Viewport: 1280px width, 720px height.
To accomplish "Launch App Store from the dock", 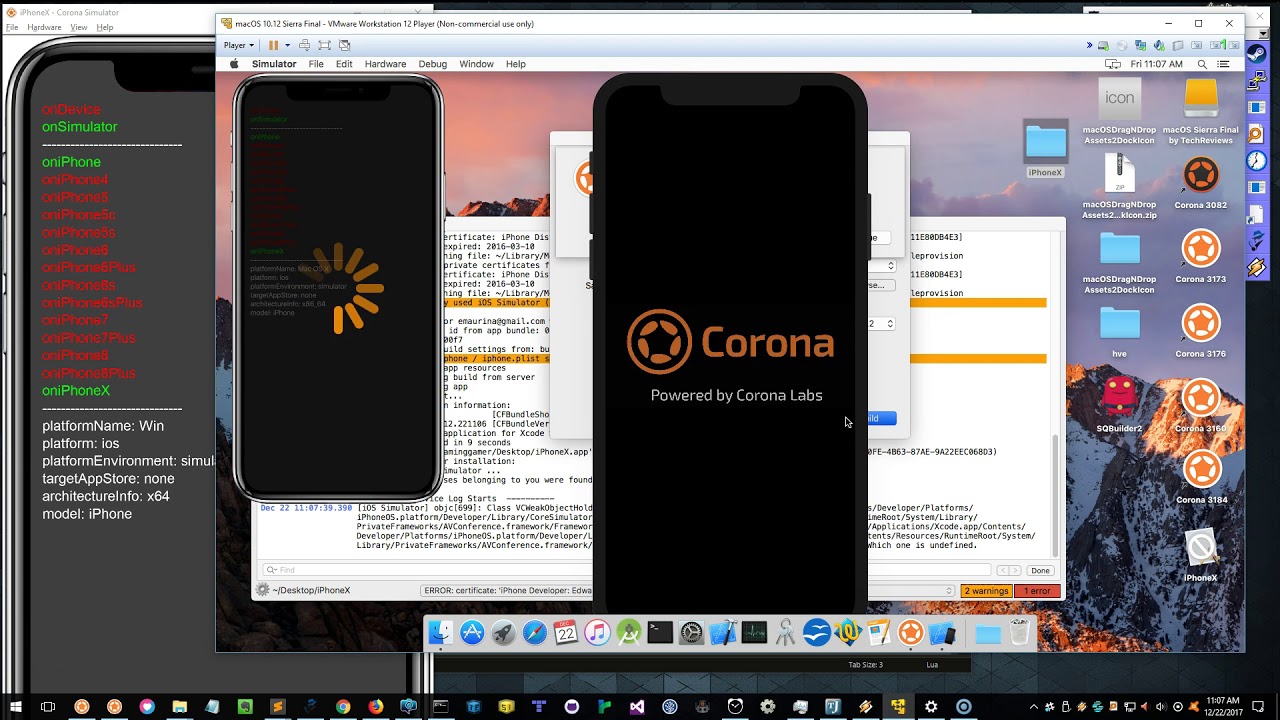I will 472,632.
